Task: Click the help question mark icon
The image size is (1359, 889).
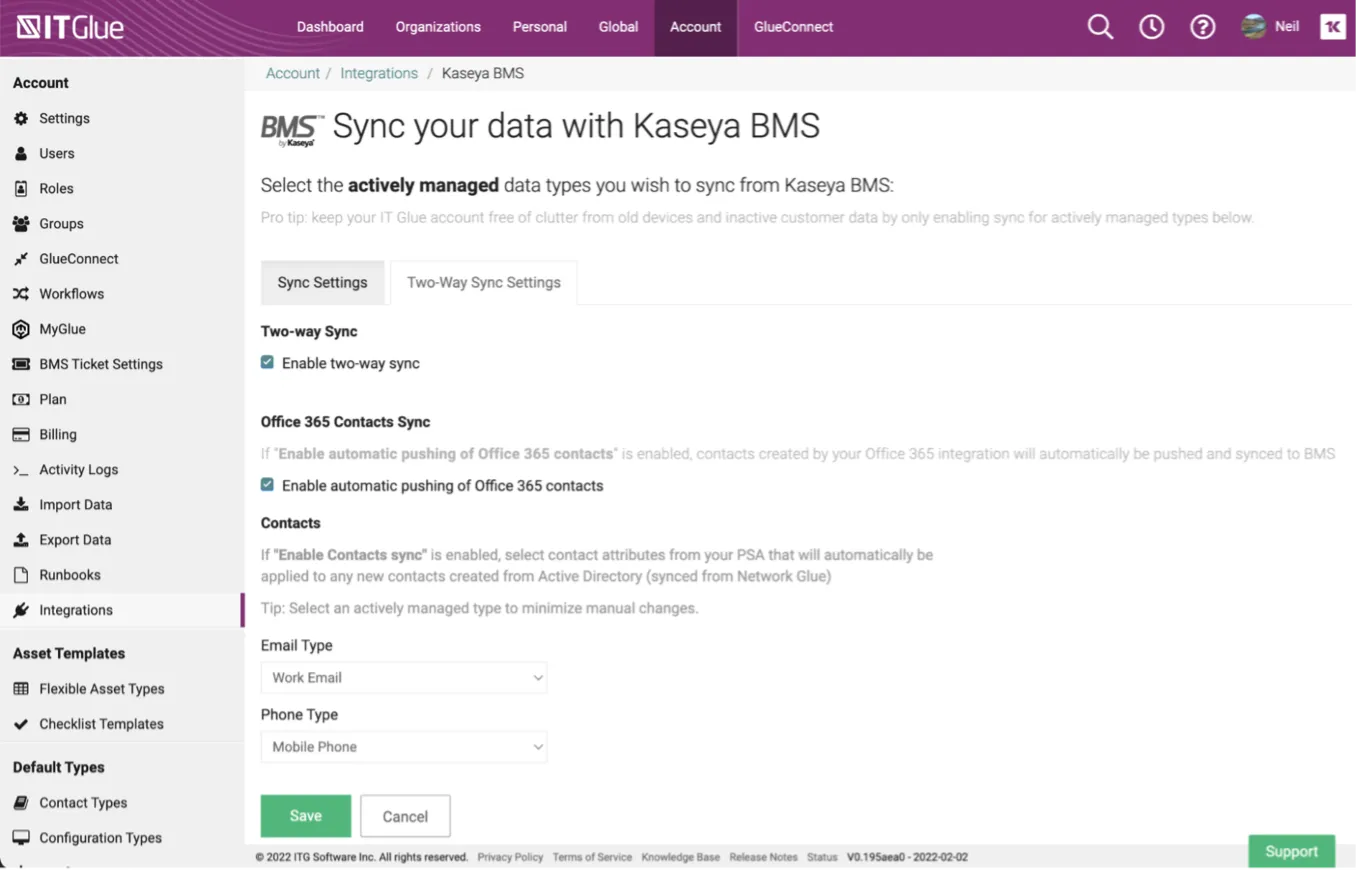Action: [x=1202, y=27]
